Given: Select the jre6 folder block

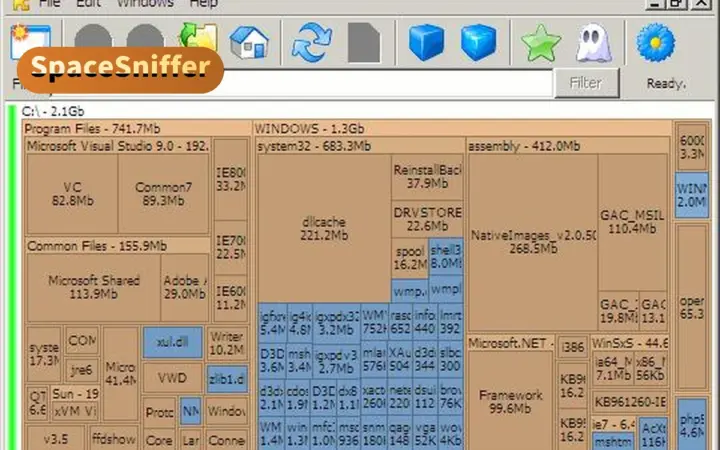Looking at the screenshot, I should (x=81, y=369).
